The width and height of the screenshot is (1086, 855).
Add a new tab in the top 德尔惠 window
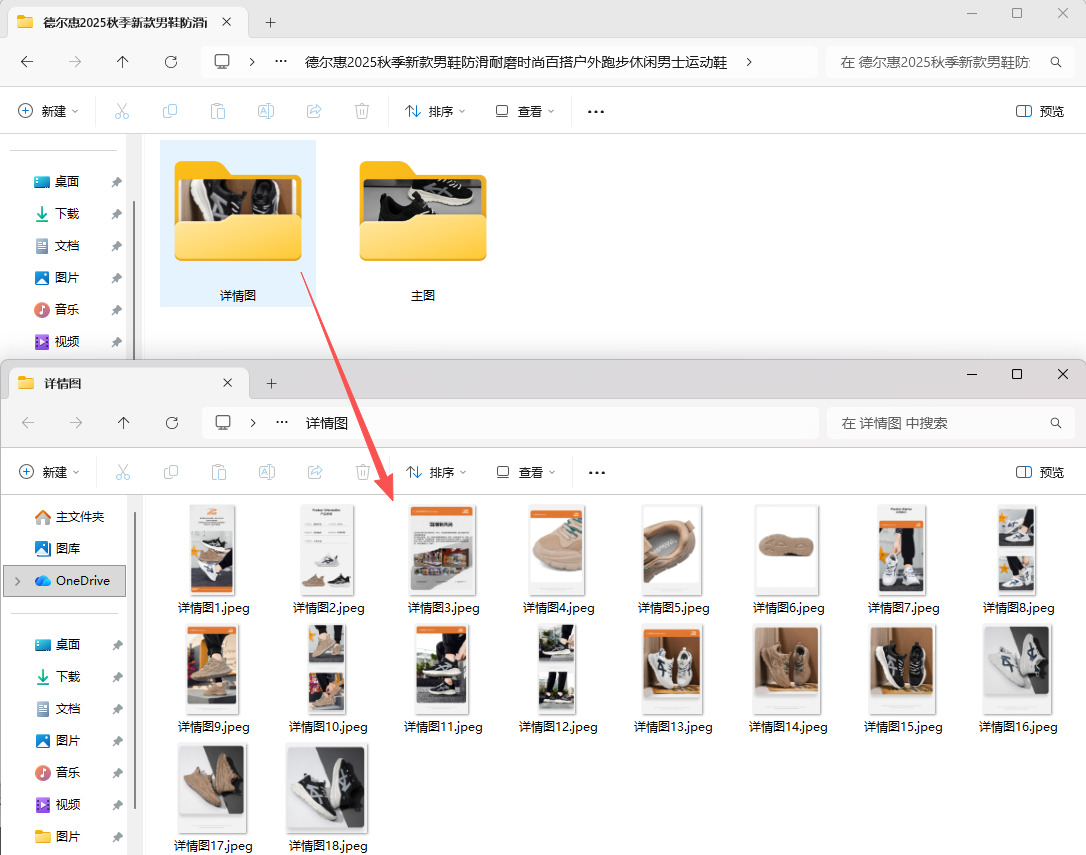click(x=270, y=22)
